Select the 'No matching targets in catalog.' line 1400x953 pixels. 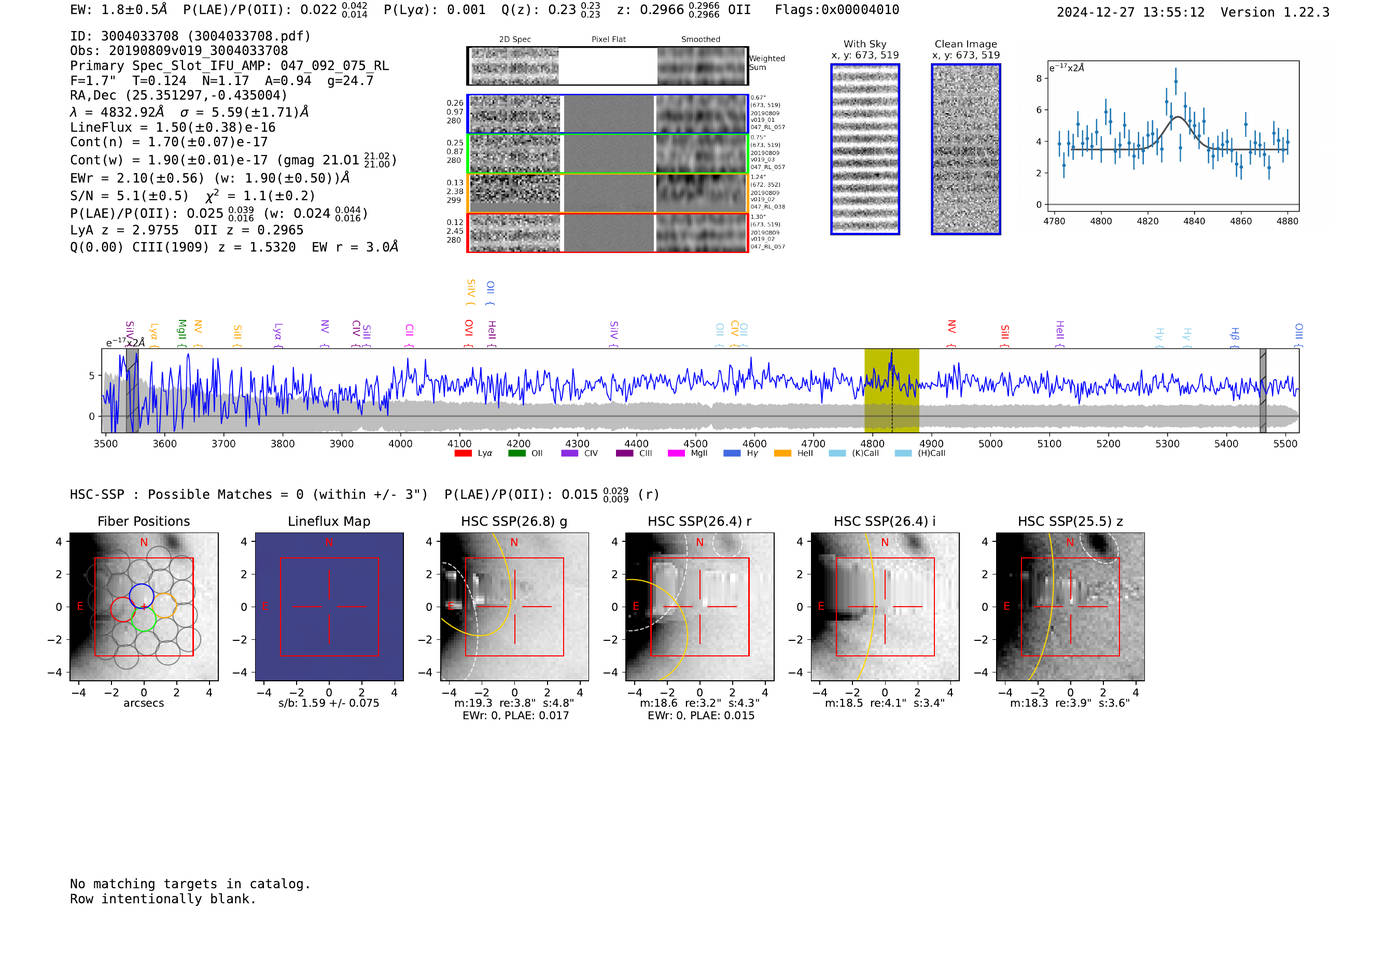pos(190,884)
